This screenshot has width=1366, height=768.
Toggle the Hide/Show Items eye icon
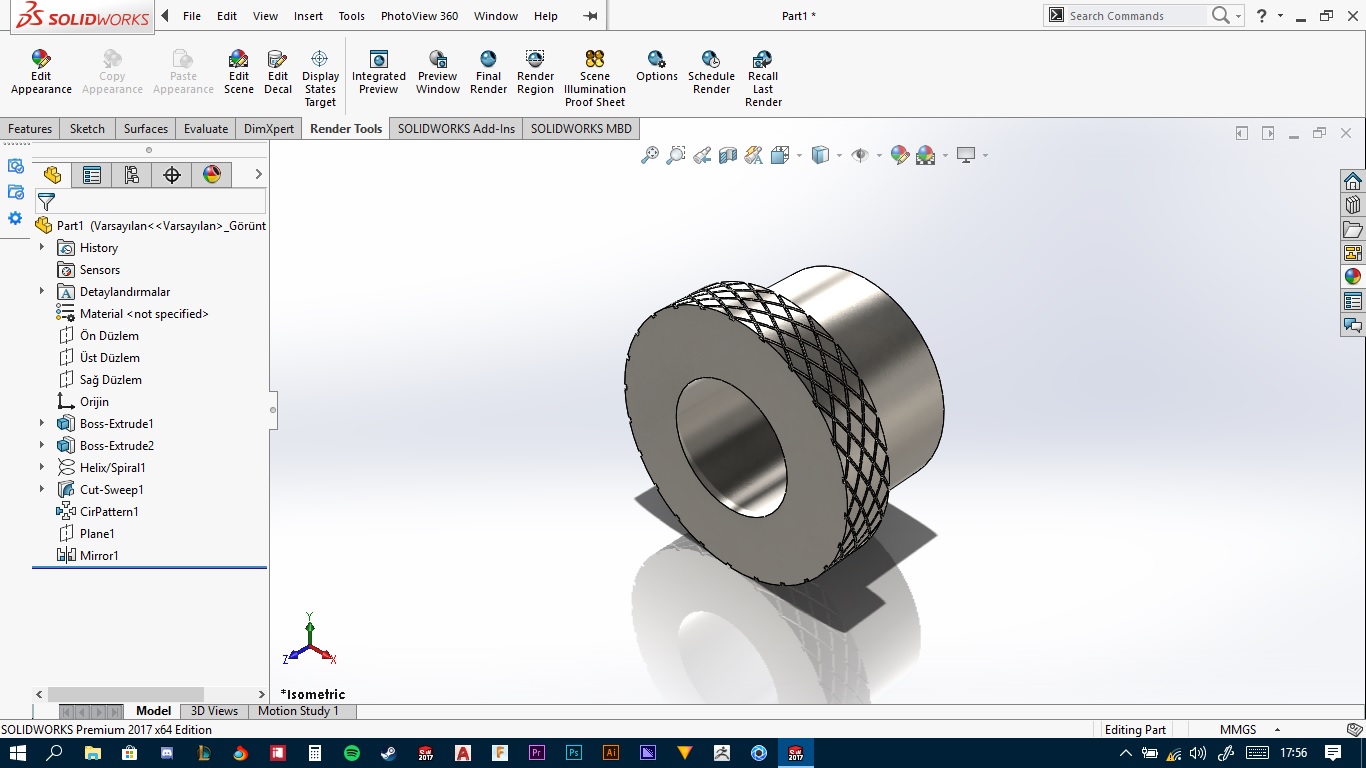tap(859, 155)
